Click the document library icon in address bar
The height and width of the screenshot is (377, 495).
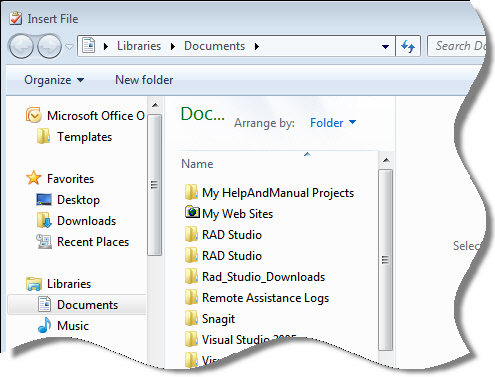89,46
